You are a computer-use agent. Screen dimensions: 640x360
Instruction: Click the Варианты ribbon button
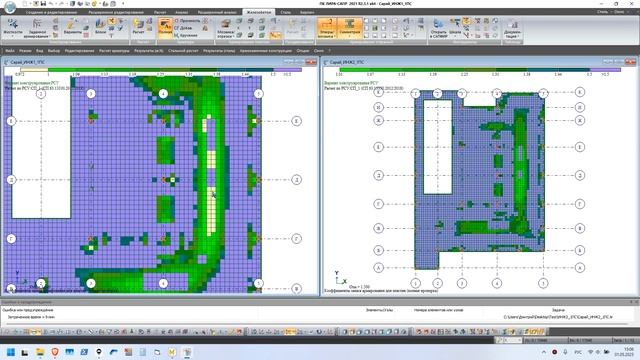tap(73, 27)
